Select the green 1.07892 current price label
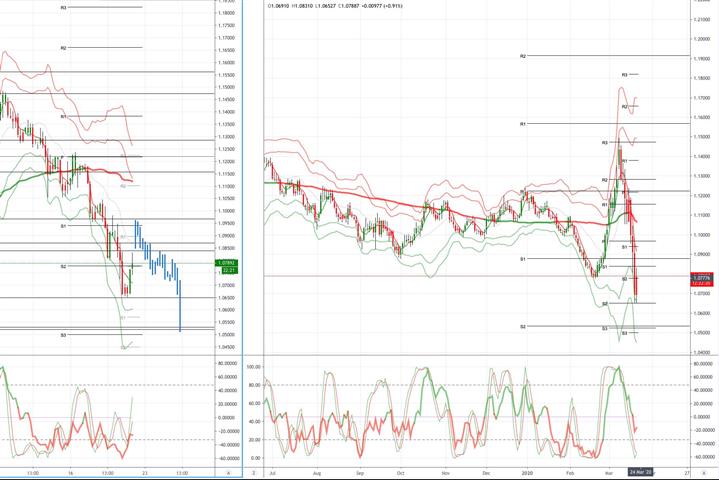Image resolution: width=719 pixels, height=480 pixels. click(226, 263)
